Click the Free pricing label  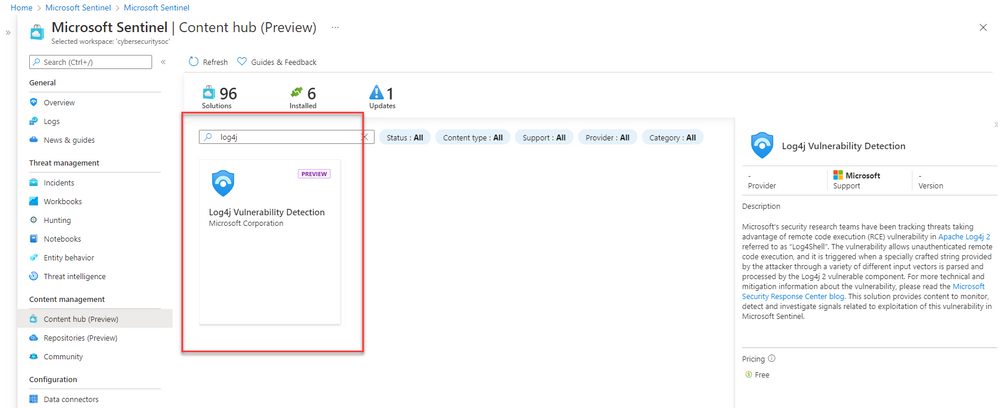(762, 375)
